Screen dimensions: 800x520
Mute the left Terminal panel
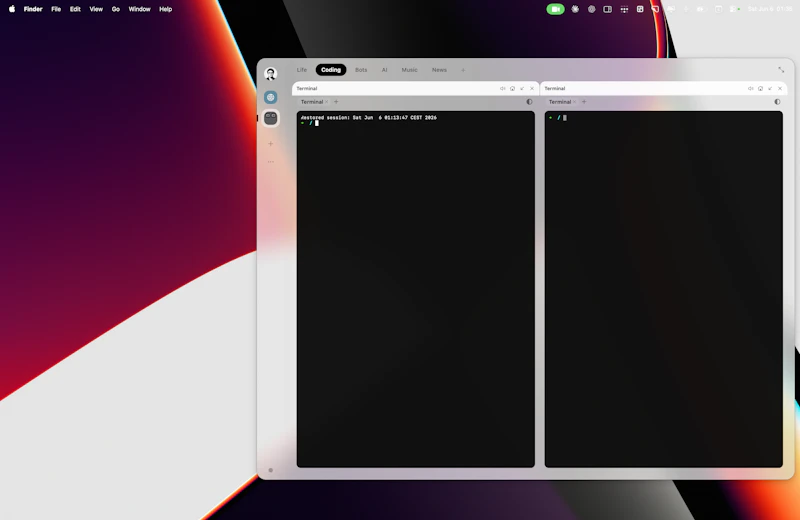point(503,88)
